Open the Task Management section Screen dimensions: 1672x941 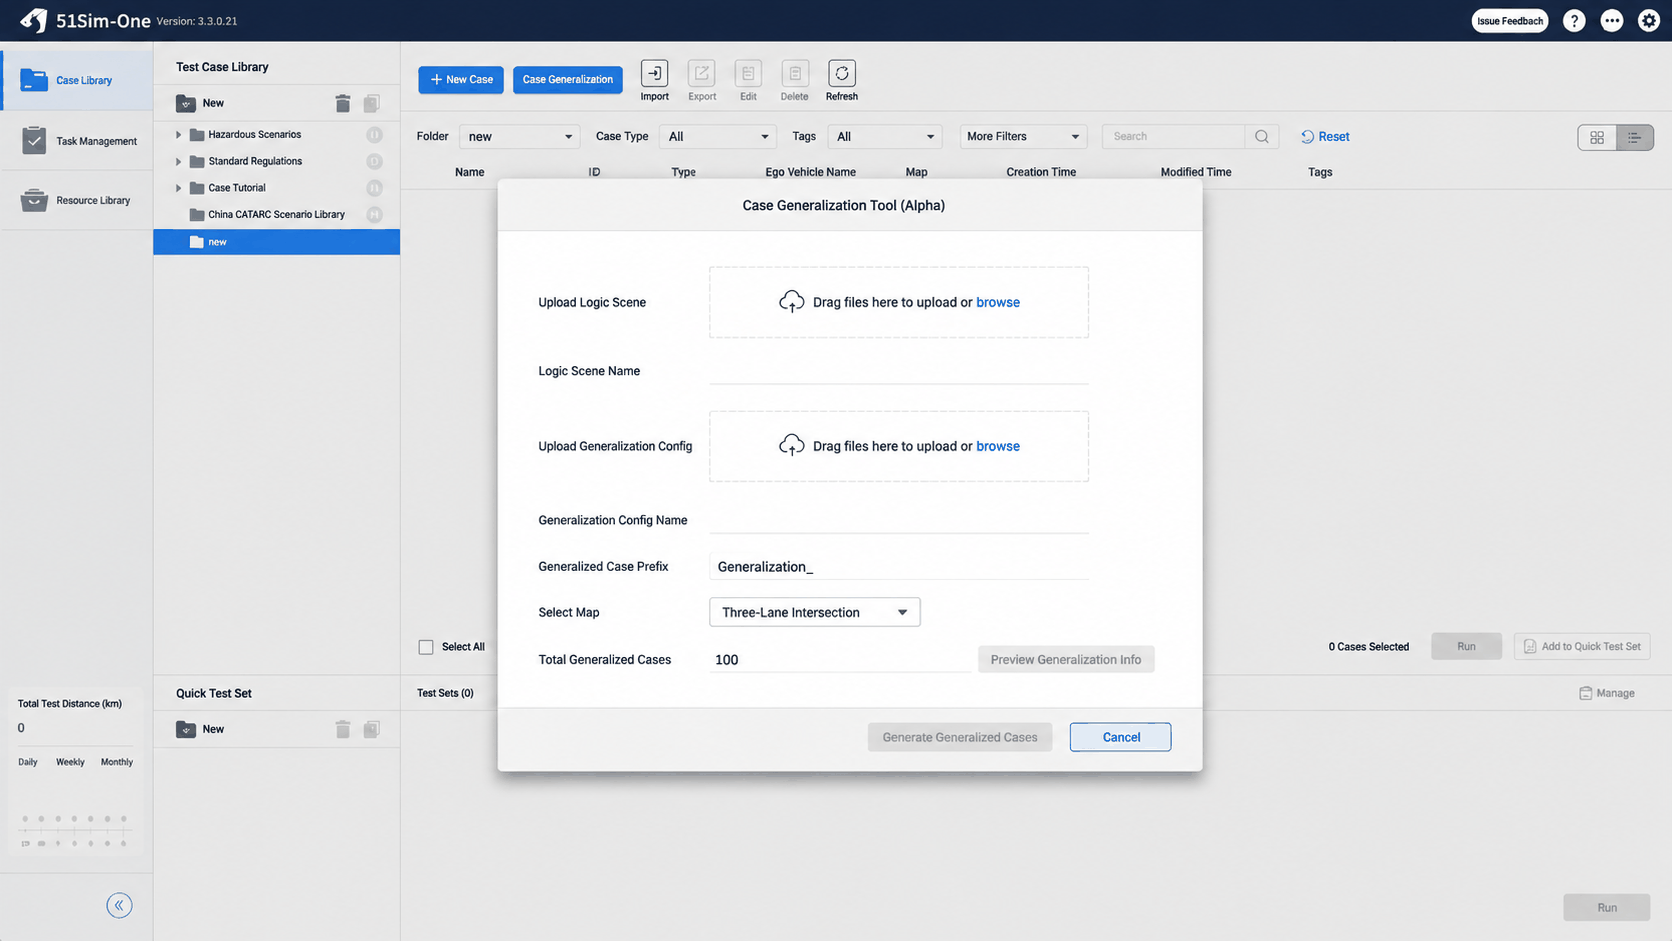(x=77, y=141)
